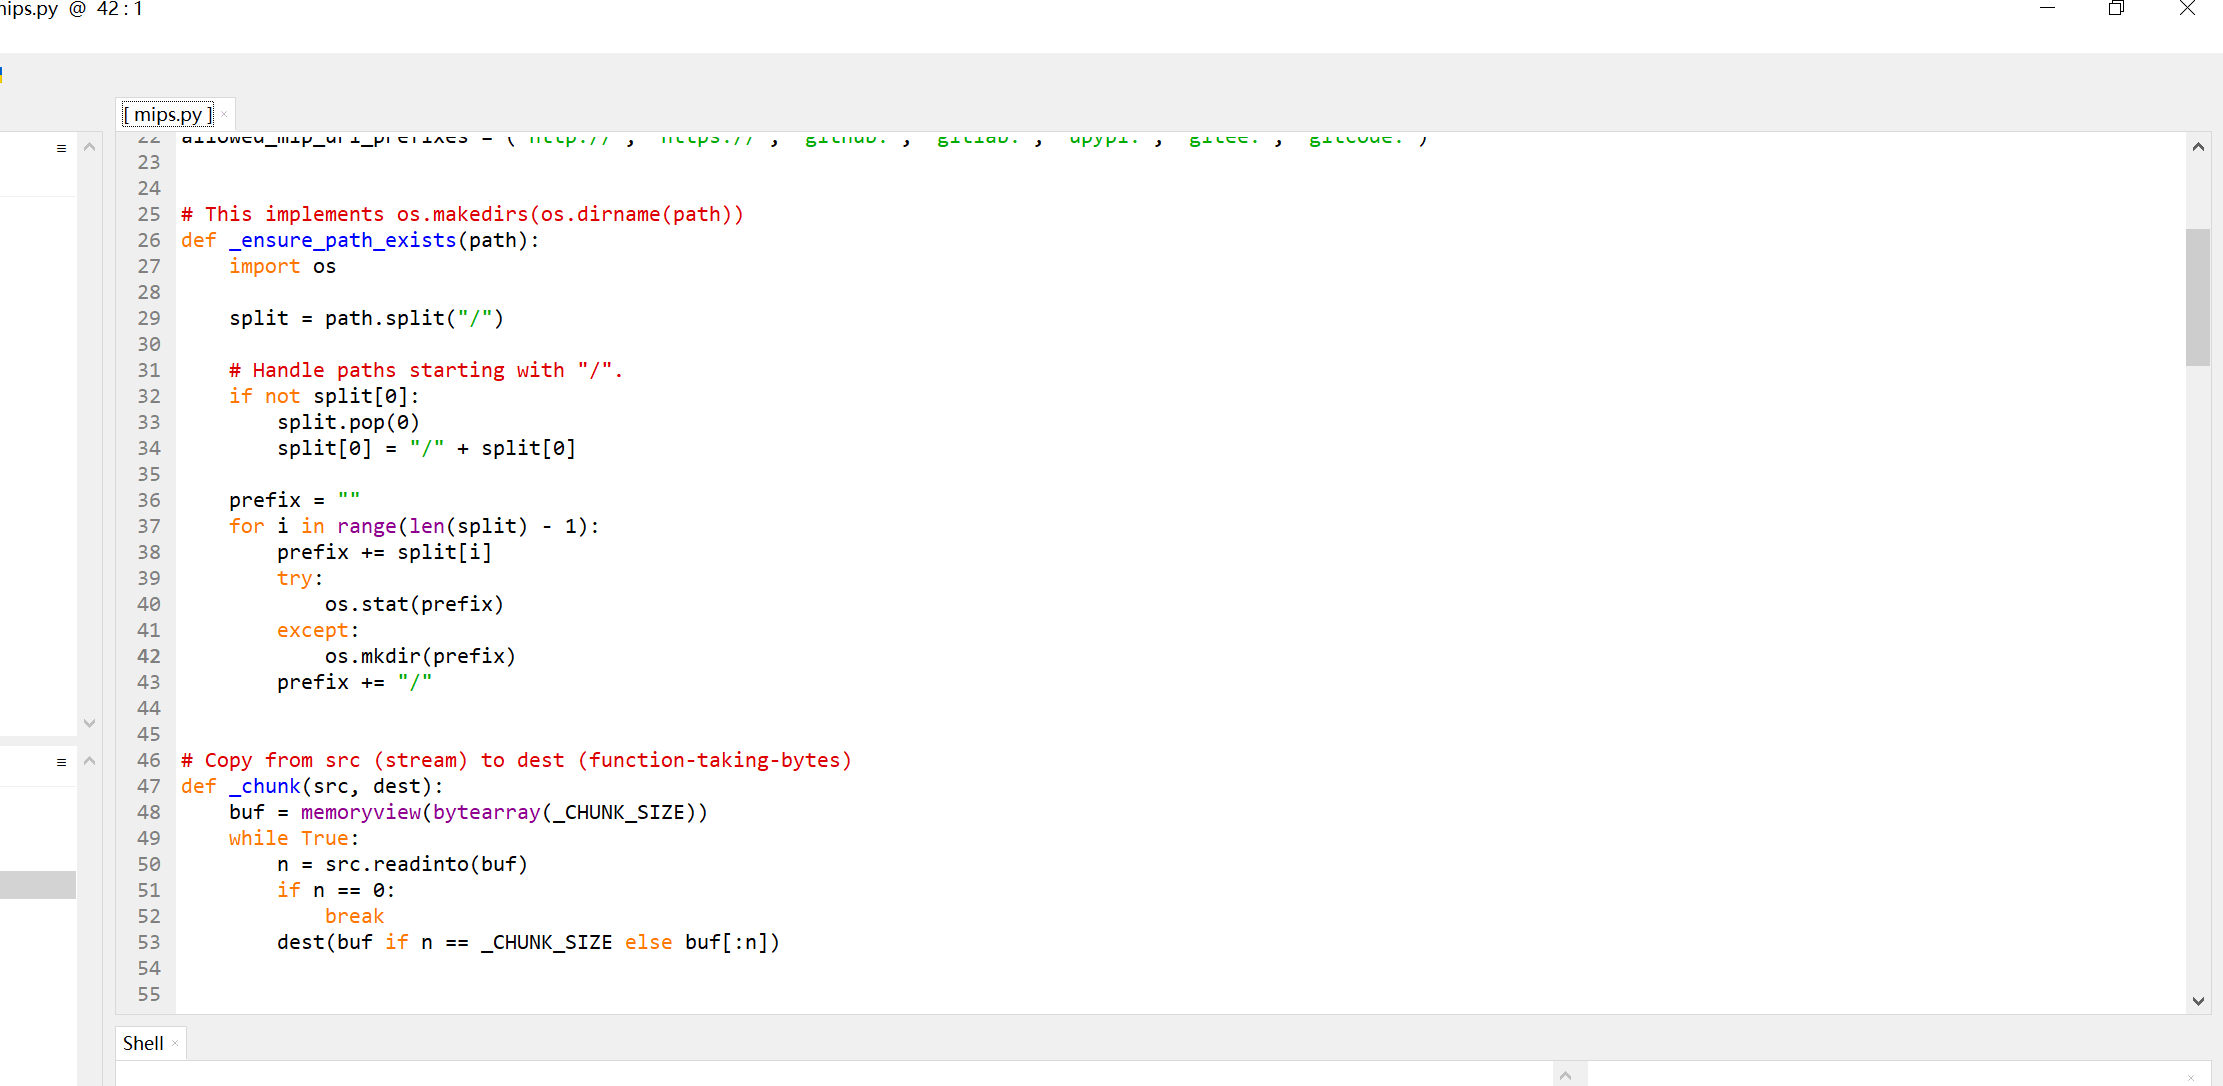Image resolution: width=2223 pixels, height=1086 pixels.
Task: Select the Shell tab
Action: pyautogui.click(x=143, y=1043)
